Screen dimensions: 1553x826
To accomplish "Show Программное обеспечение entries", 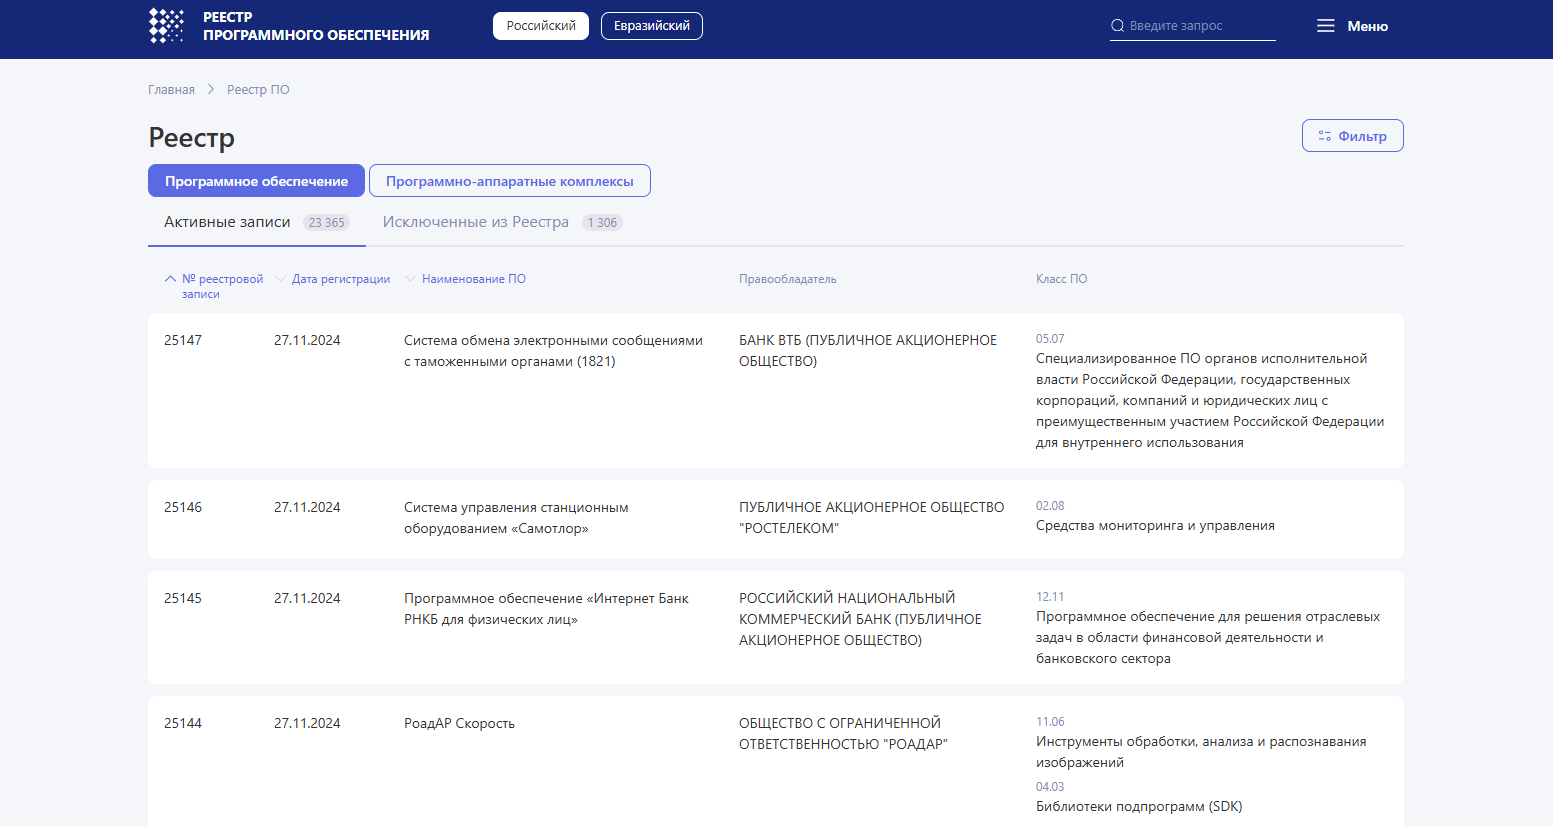I will (256, 181).
